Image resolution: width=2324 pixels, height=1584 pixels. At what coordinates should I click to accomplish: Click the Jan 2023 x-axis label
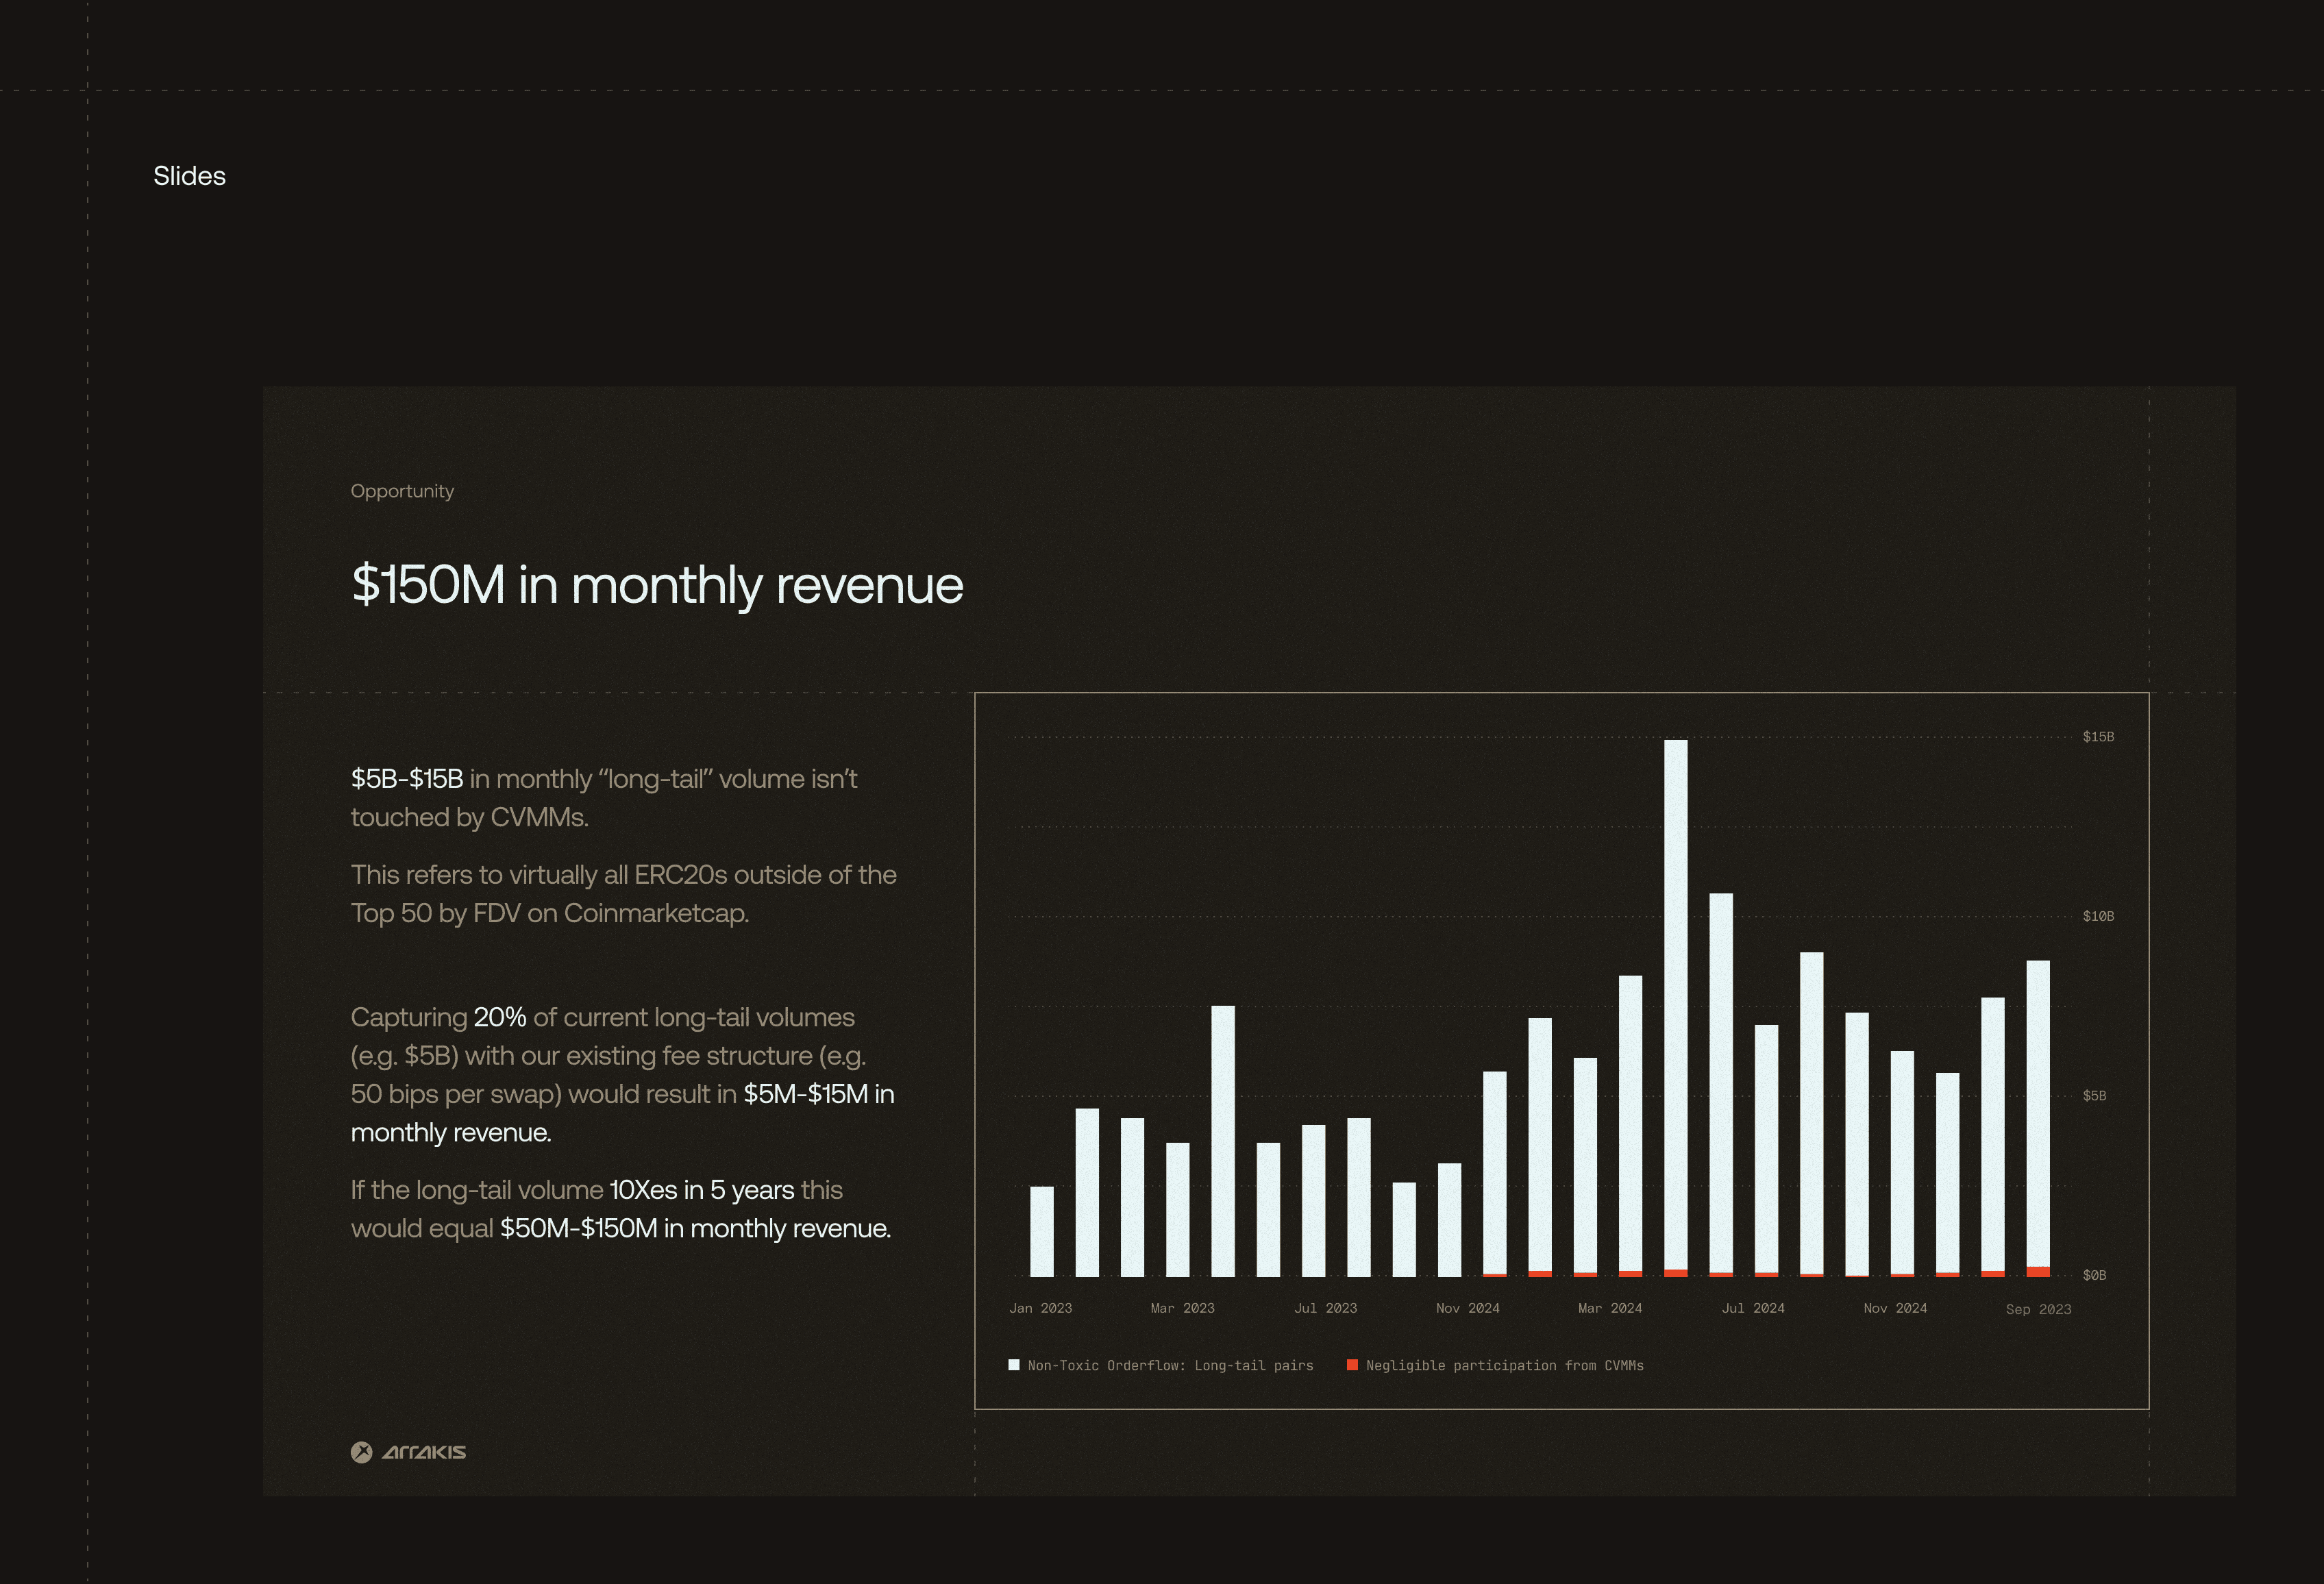tap(1040, 1308)
